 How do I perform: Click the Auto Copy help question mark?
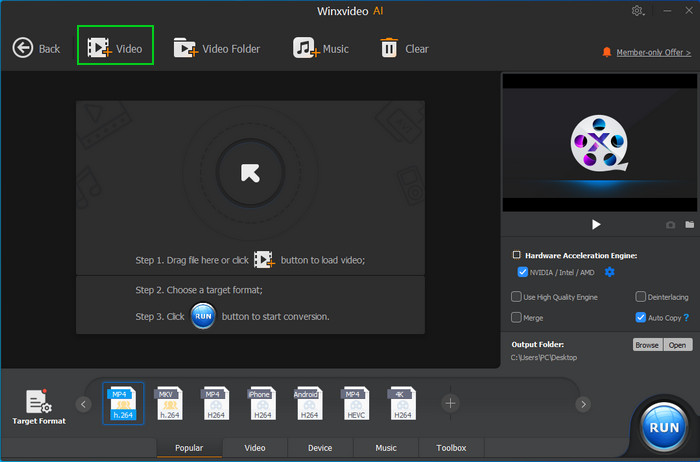coord(687,317)
